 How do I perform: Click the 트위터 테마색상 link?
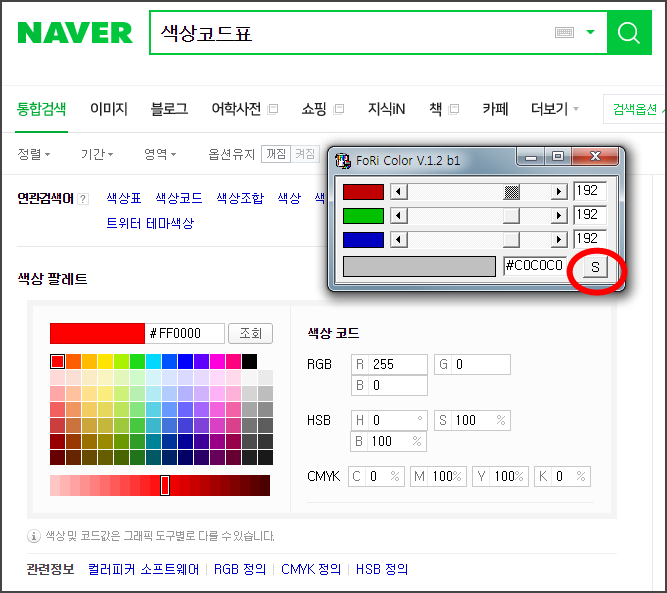[x=150, y=223]
